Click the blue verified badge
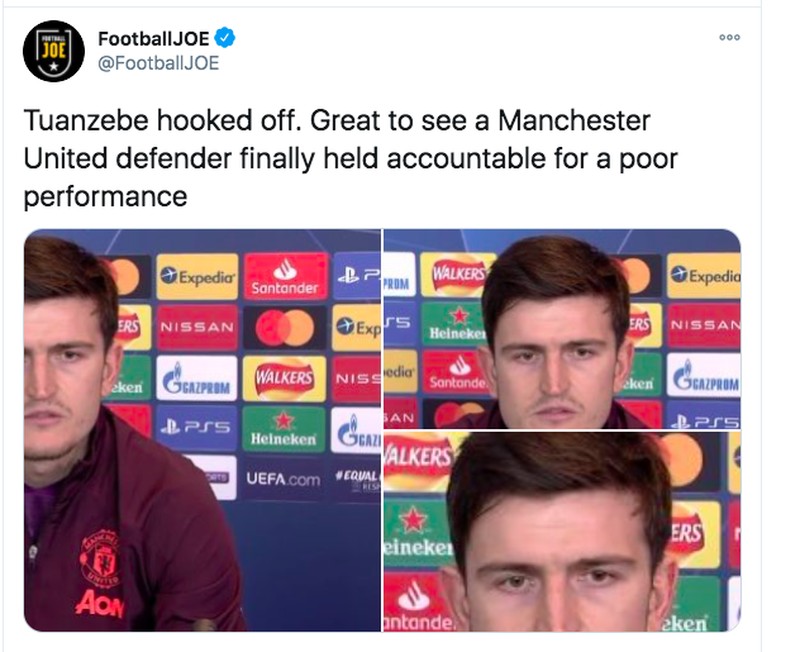Image resolution: width=800 pixels, height=652 pixels. [228, 39]
